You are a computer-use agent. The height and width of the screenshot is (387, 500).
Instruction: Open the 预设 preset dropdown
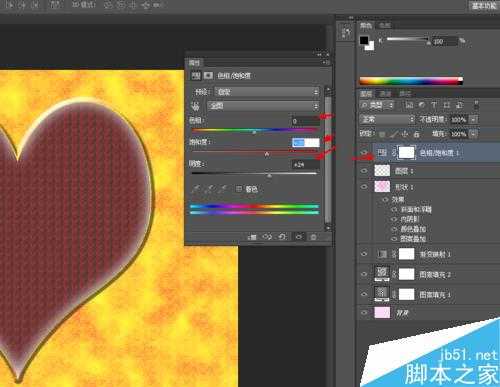pos(267,92)
